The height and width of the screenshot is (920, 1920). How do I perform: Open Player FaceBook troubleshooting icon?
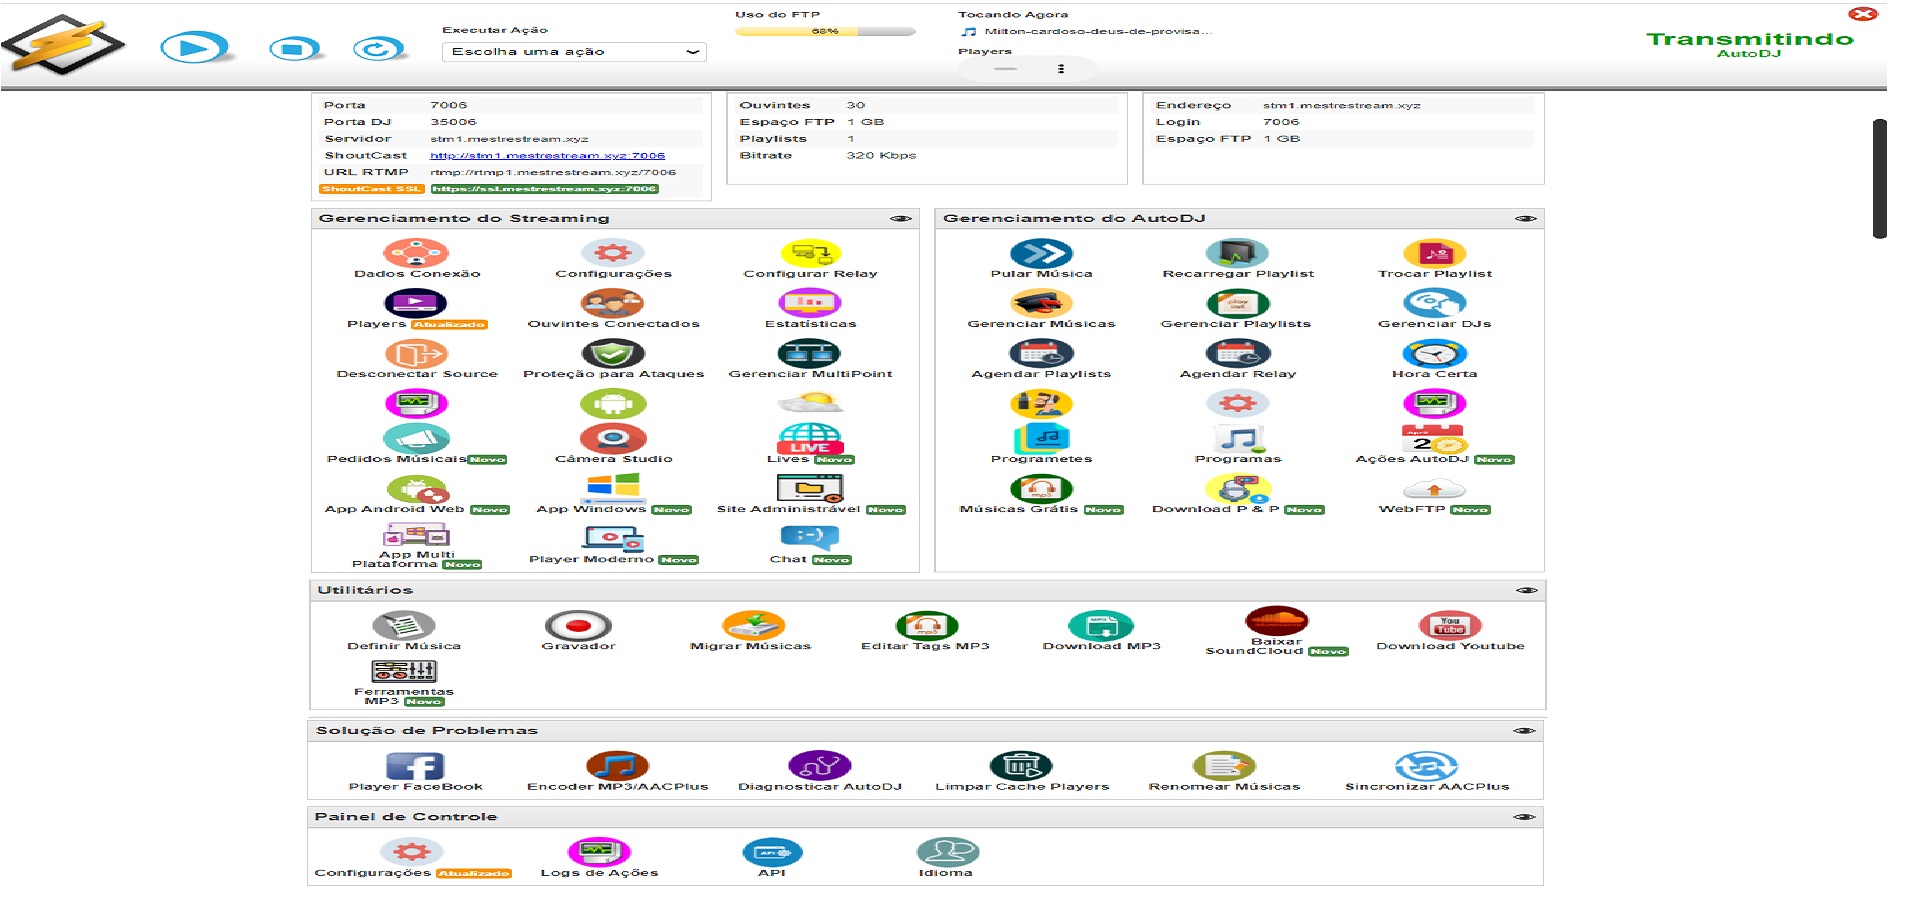click(415, 767)
